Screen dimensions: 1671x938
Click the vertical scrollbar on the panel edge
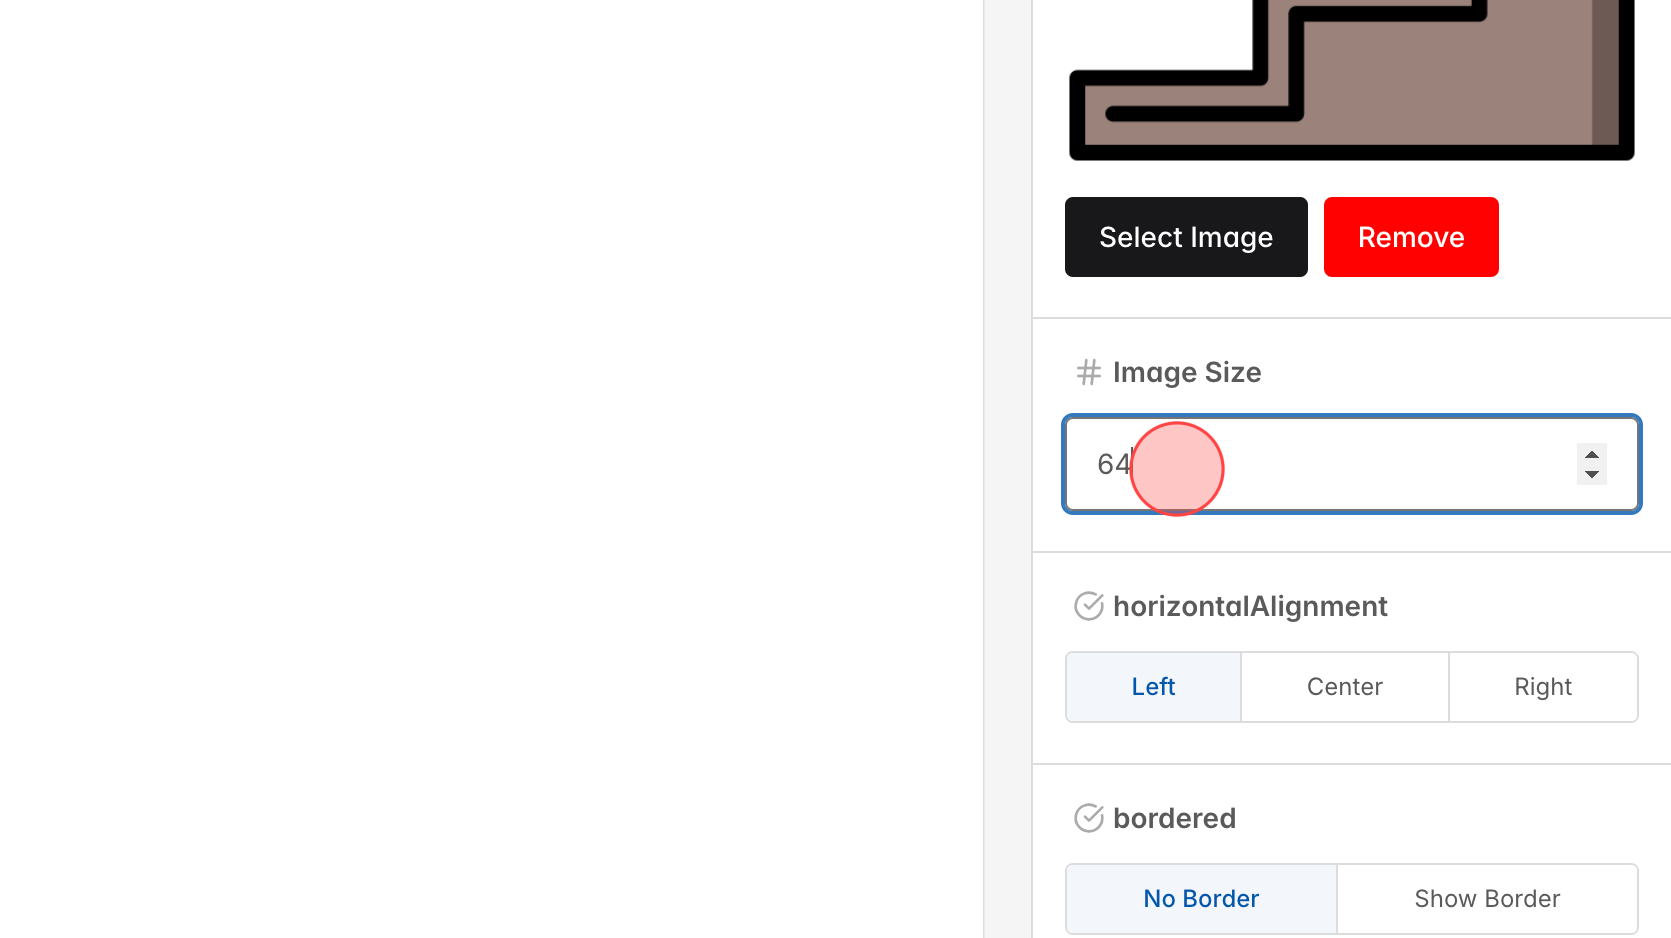coord(1008,470)
